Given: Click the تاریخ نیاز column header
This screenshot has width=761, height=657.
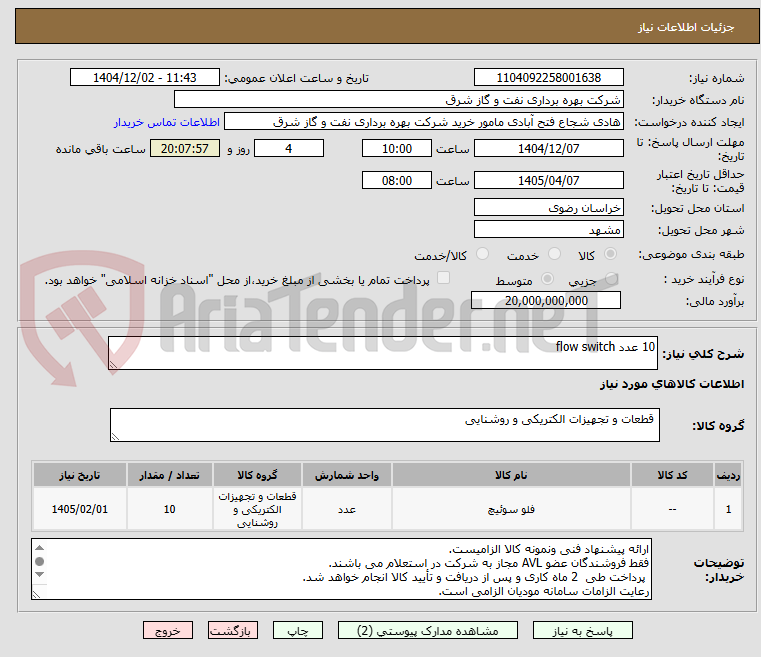Looking at the screenshot, I should (x=80, y=475).
